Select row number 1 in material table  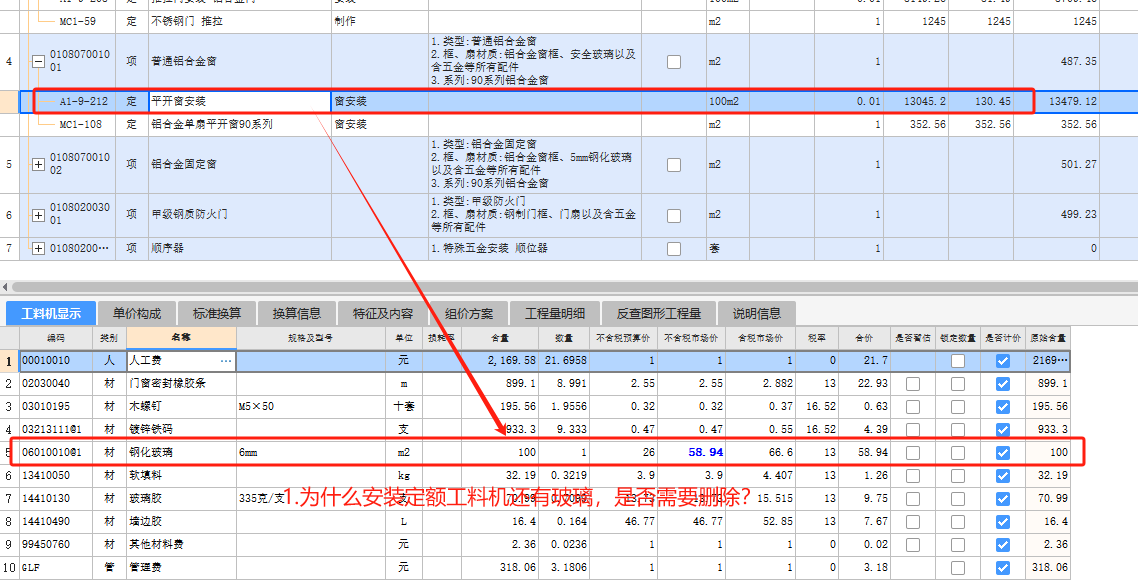(x=9, y=361)
